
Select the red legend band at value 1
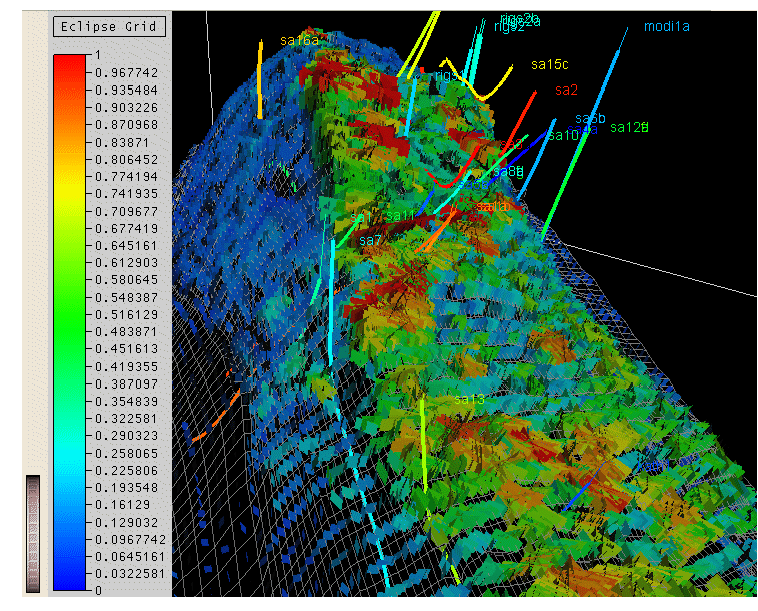(72, 56)
